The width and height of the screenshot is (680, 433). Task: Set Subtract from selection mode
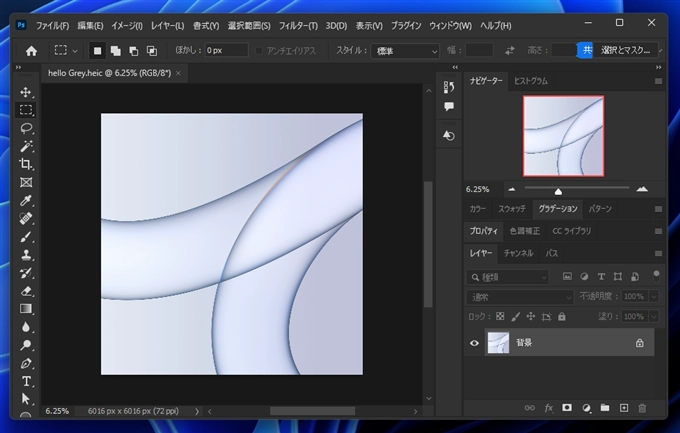click(134, 51)
